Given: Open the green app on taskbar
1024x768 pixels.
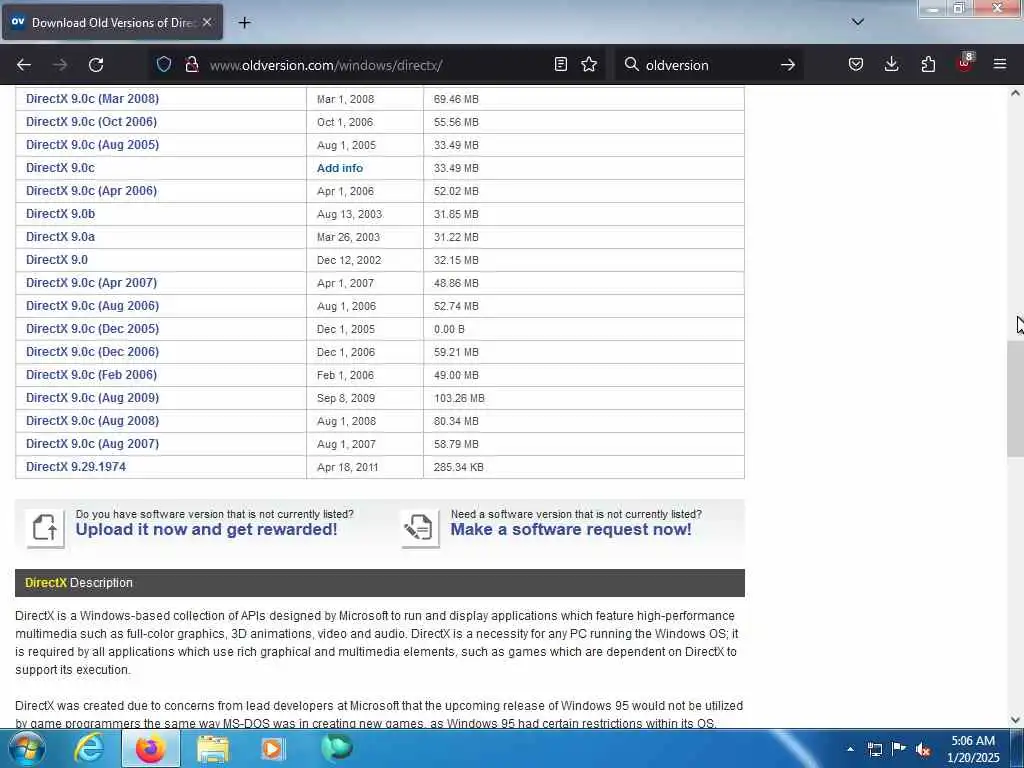Looking at the screenshot, I should tap(336, 748).
